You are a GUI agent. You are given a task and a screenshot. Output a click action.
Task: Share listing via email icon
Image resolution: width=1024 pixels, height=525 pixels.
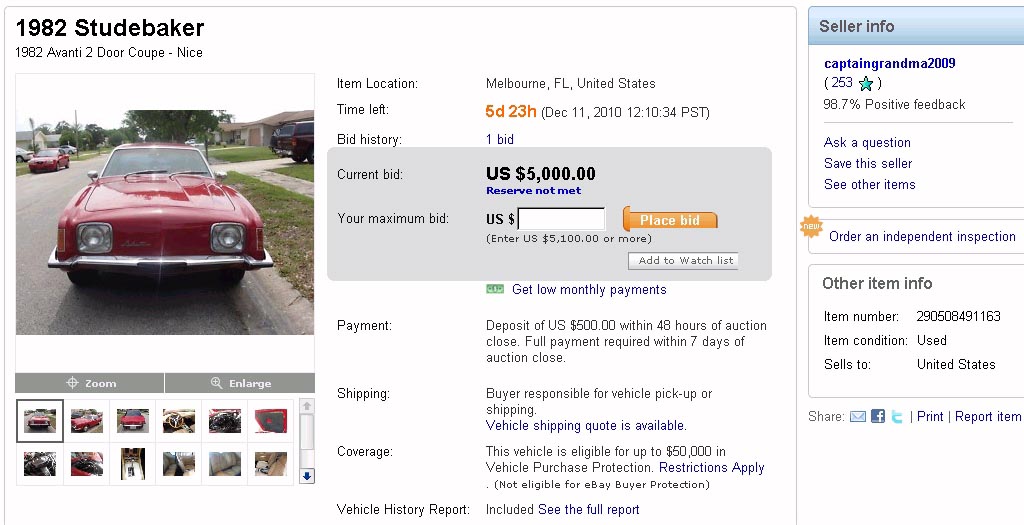pos(857,417)
